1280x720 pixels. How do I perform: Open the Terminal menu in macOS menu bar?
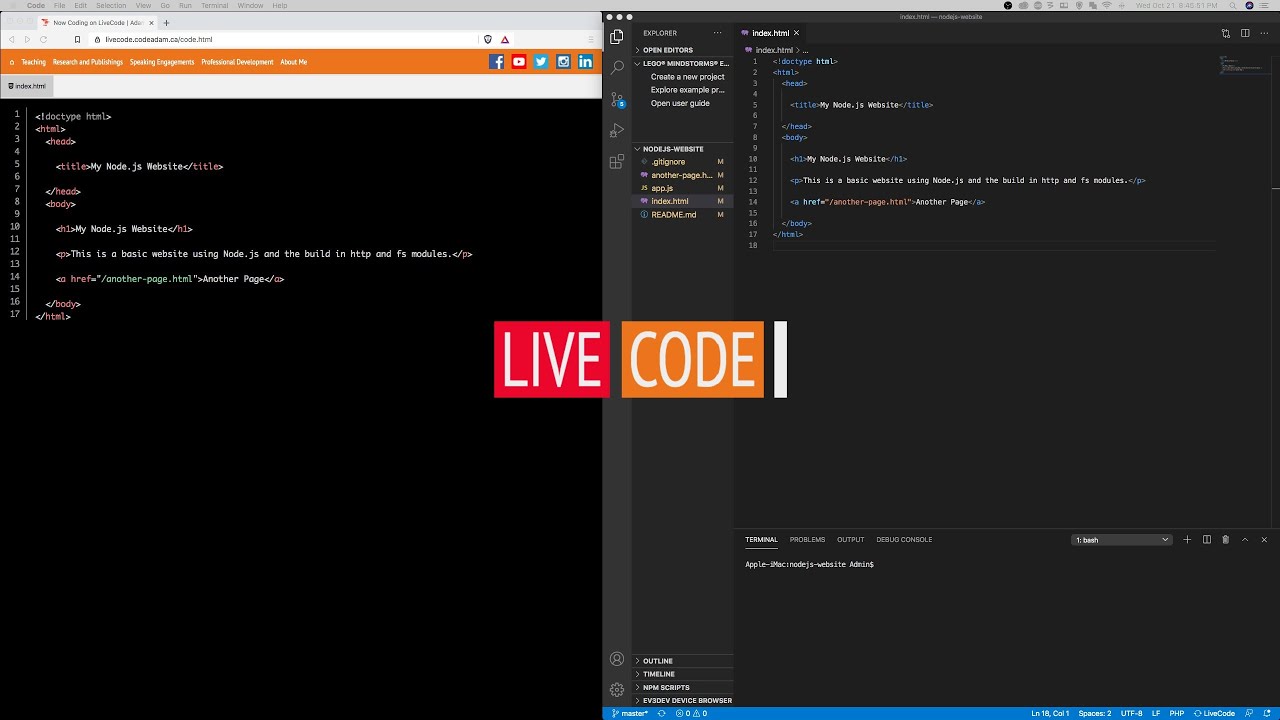(x=215, y=6)
